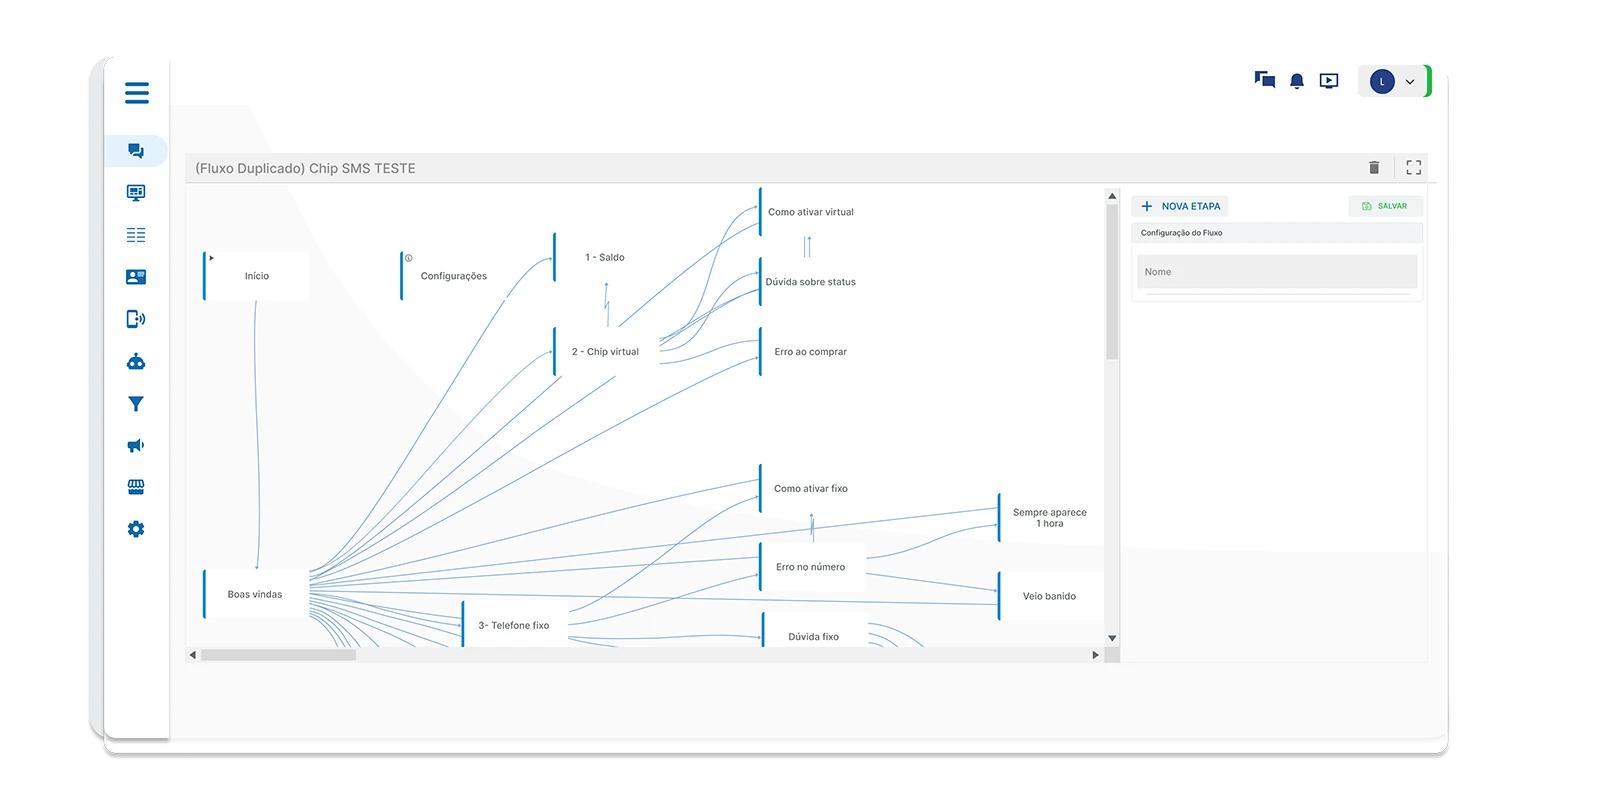Click the horizontal scrollbar of the canvas

pos(278,655)
